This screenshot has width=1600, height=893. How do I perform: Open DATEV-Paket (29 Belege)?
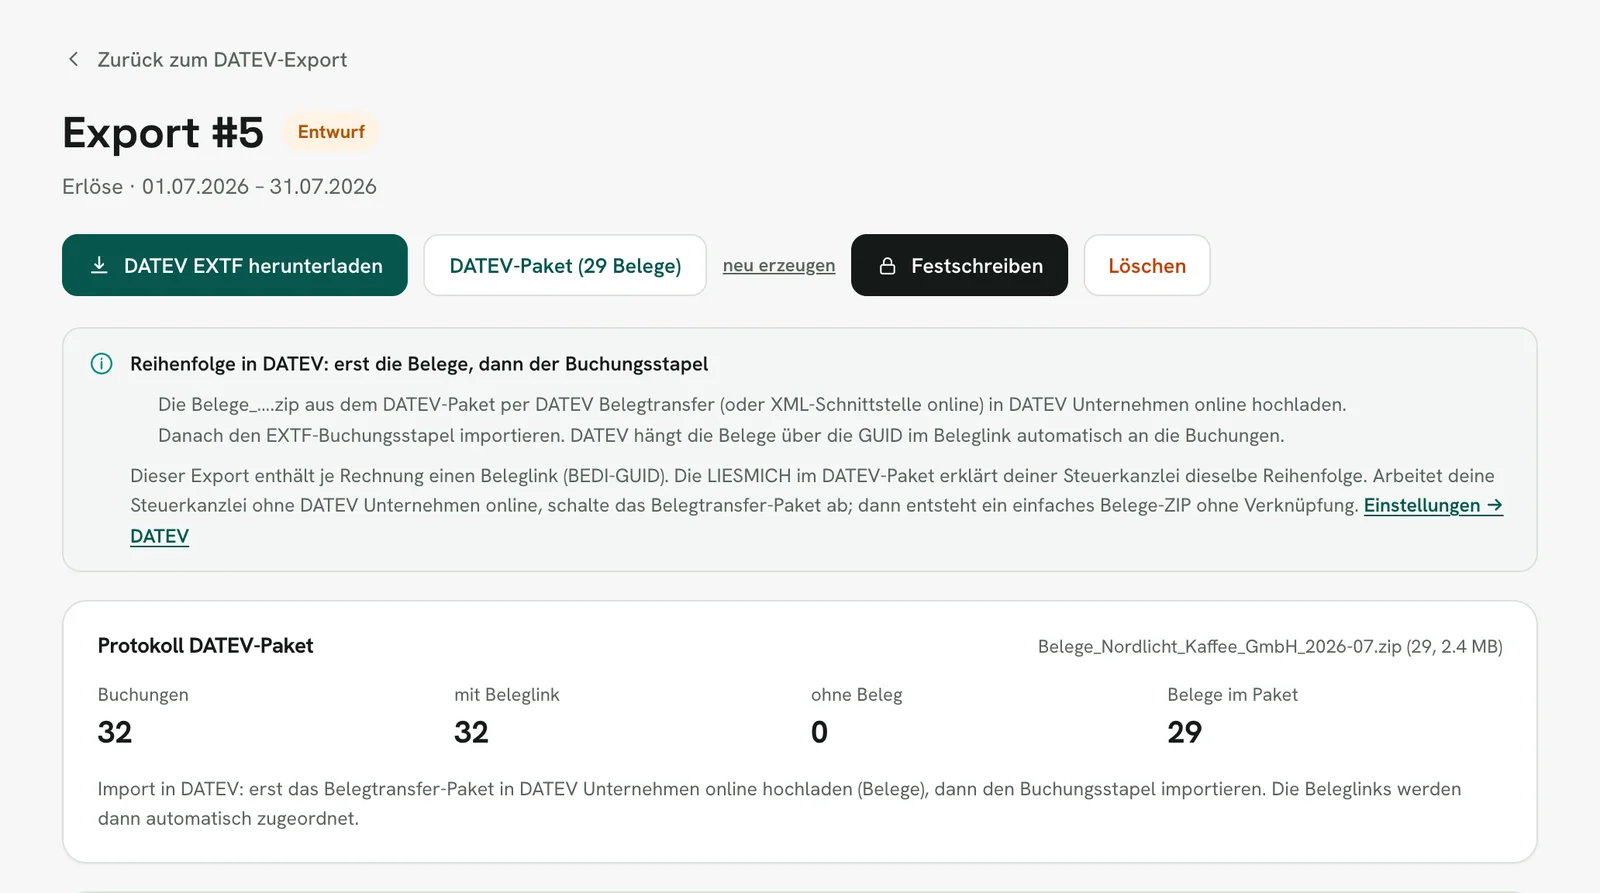pos(565,265)
